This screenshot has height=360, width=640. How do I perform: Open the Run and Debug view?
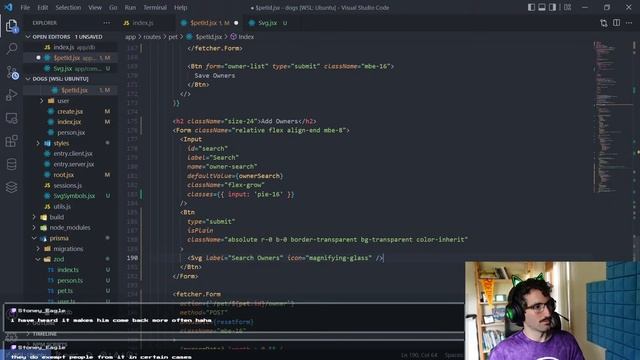[x=11, y=95]
